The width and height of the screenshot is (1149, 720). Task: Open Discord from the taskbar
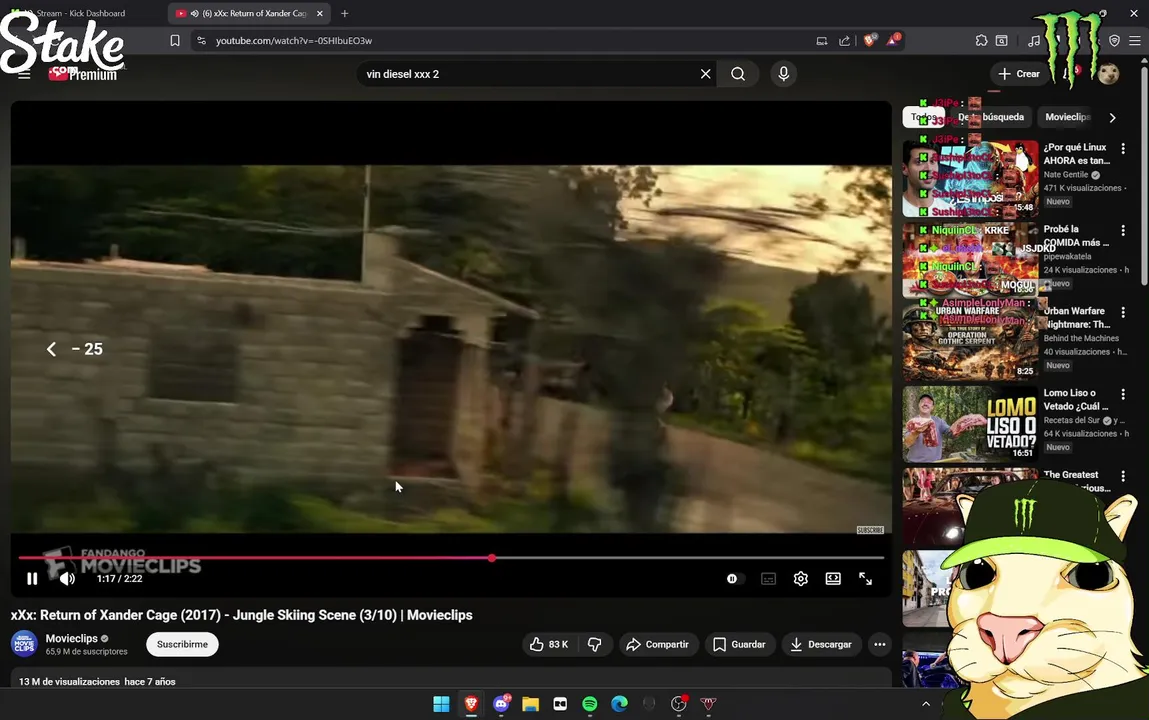[501, 704]
